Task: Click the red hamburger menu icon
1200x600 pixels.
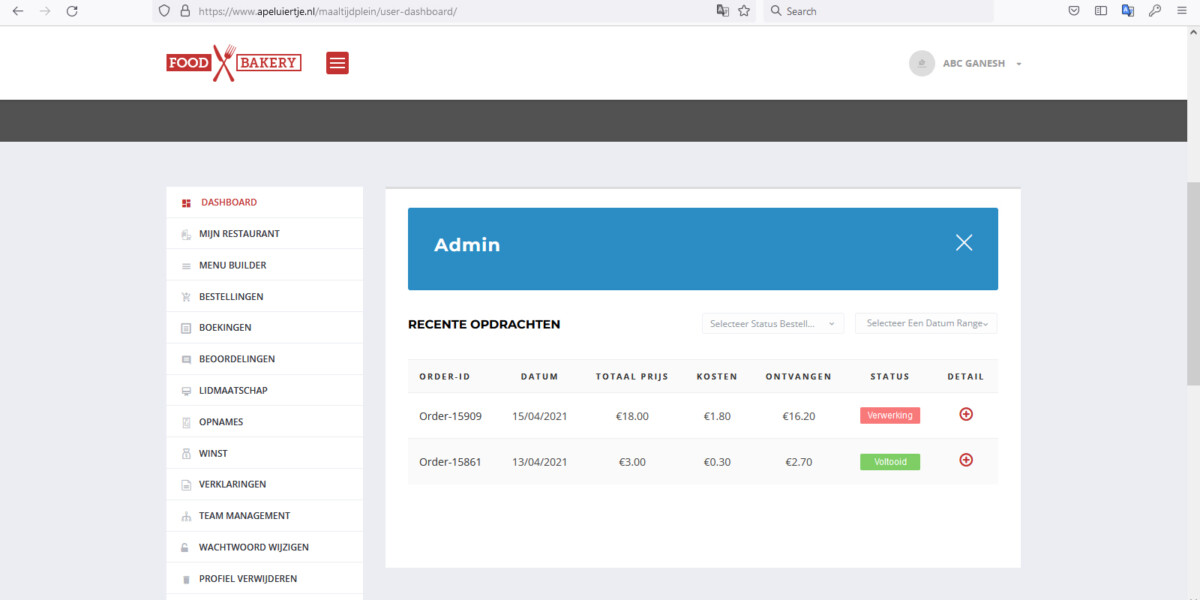Action: (337, 63)
